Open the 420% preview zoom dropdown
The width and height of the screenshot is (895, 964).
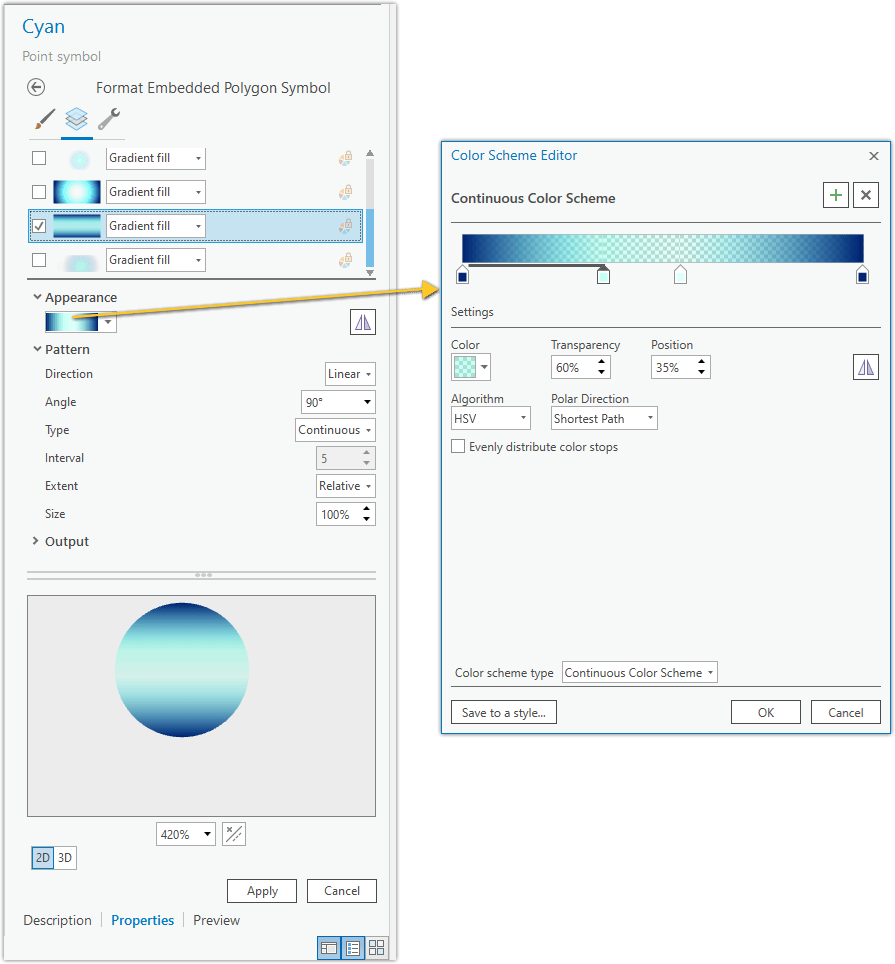186,834
